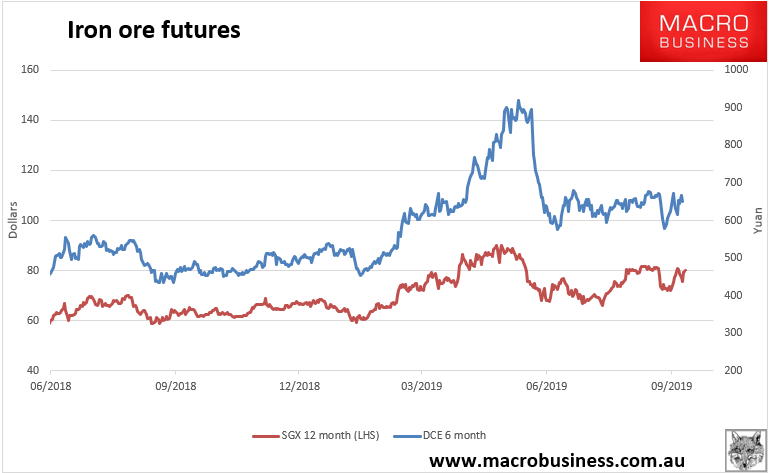
Task: Select the 03/2019 date axis label
Action: click(x=422, y=385)
